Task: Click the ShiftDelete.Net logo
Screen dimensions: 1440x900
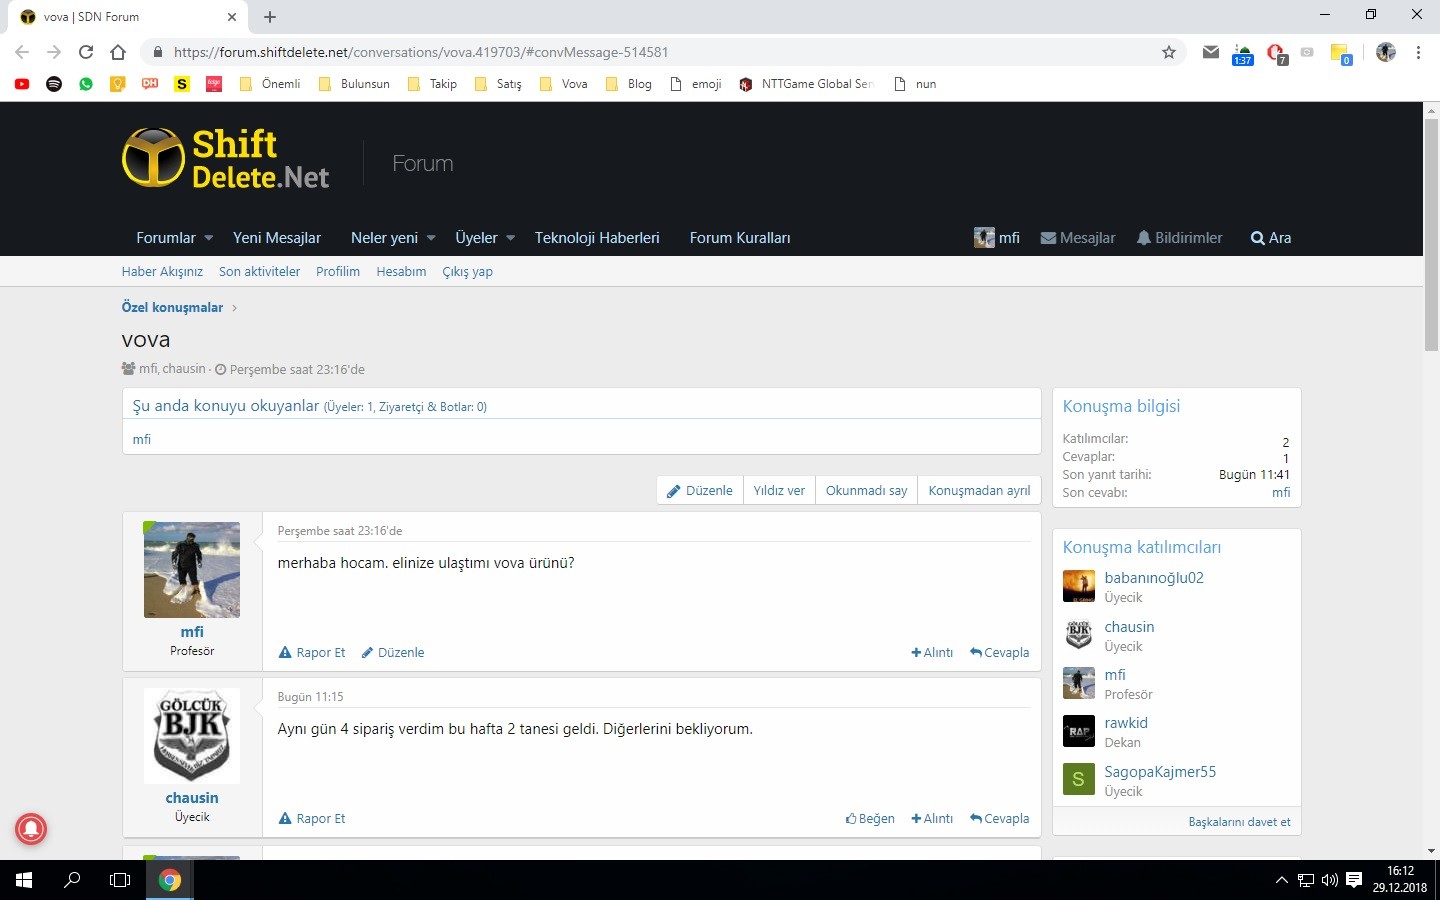Action: tap(226, 159)
